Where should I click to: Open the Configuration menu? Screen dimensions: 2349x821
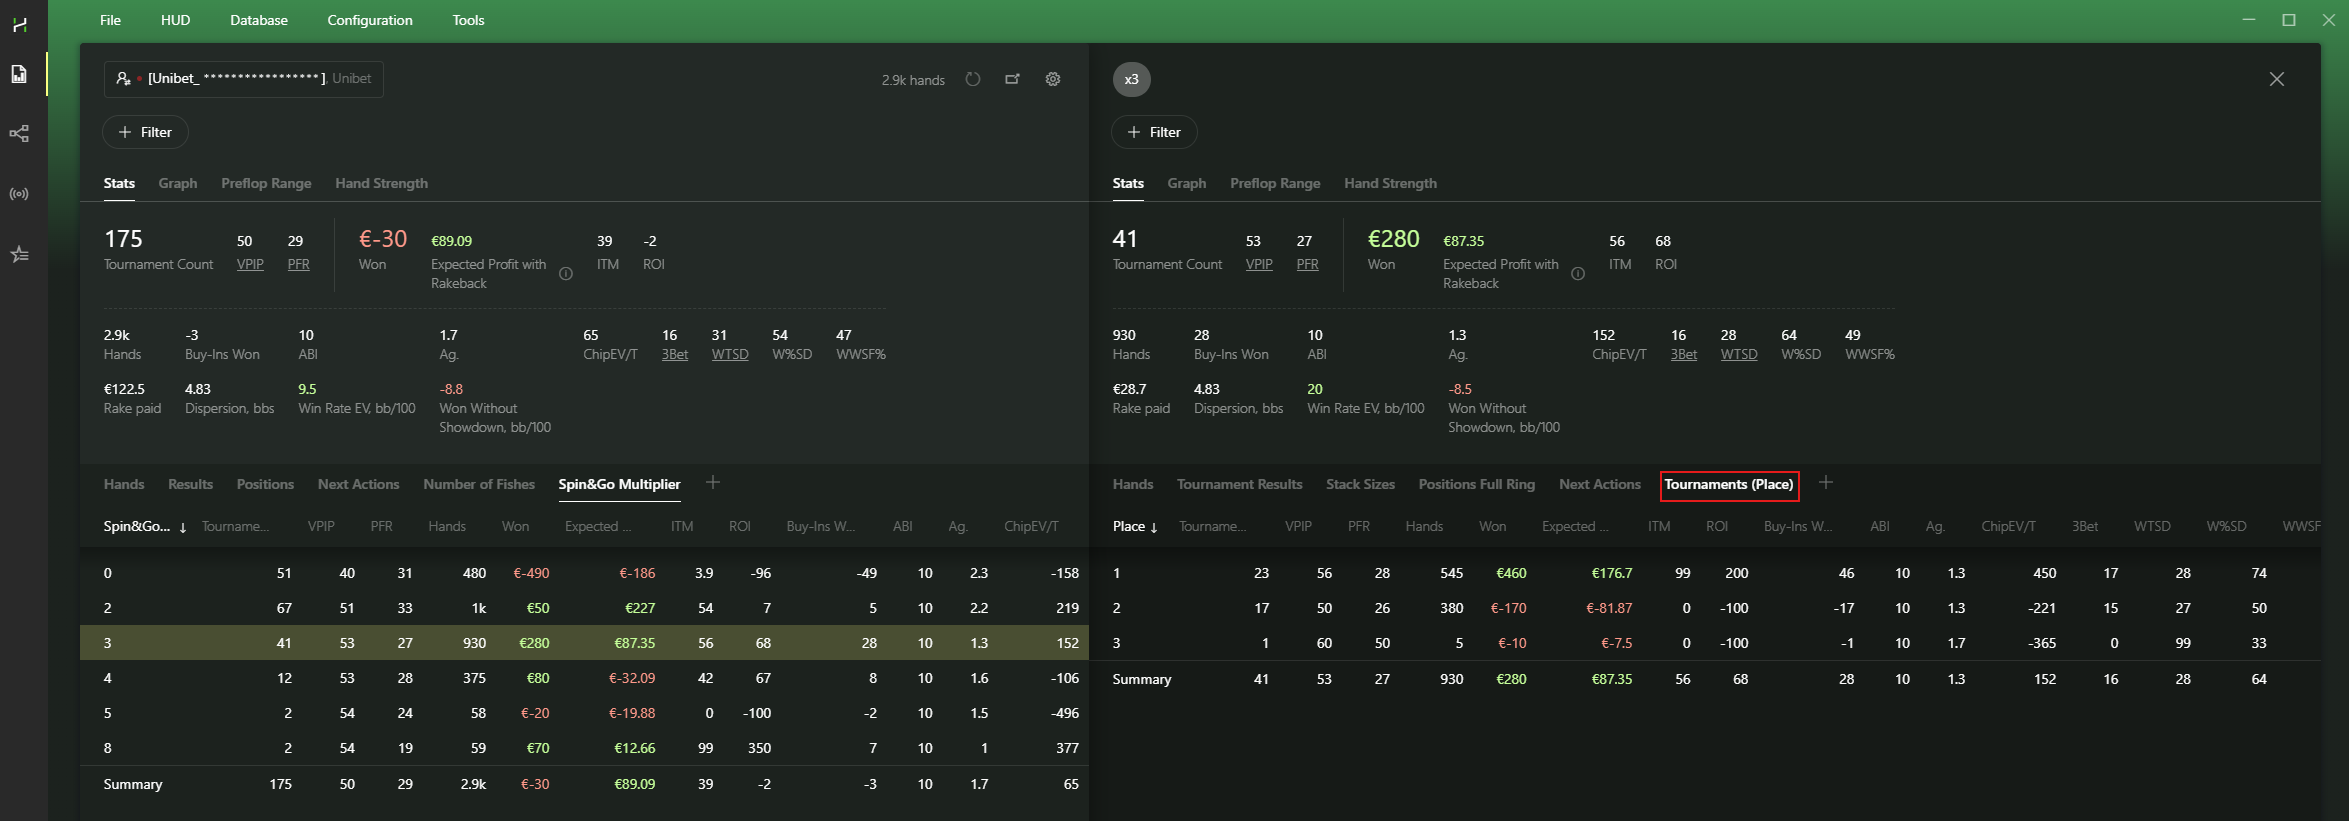(x=370, y=20)
